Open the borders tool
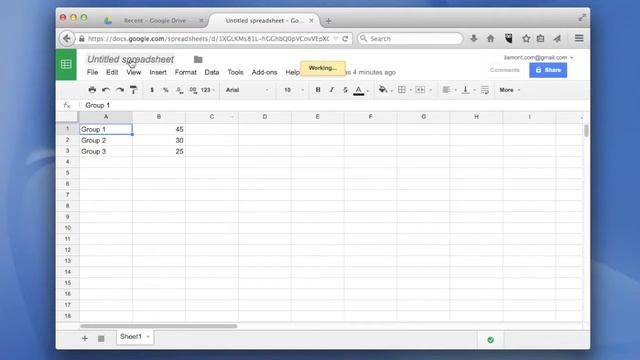 pyautogui.click(x=402, y=90)
